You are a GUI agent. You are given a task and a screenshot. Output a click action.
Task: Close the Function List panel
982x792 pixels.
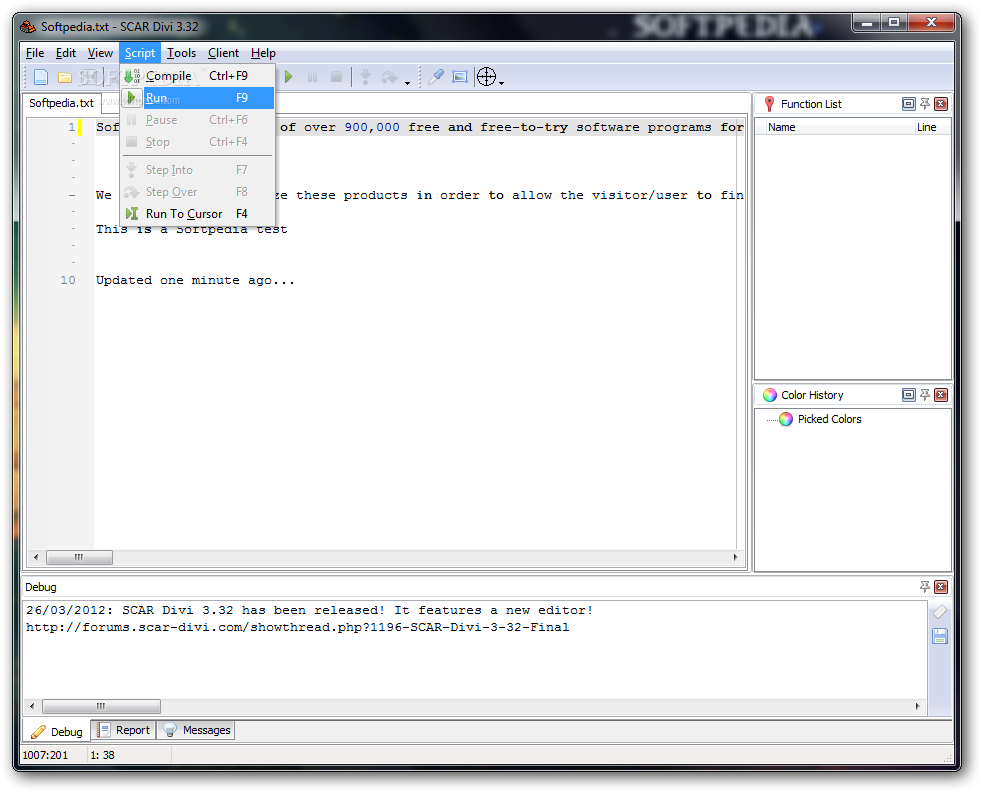click(941, 104)
